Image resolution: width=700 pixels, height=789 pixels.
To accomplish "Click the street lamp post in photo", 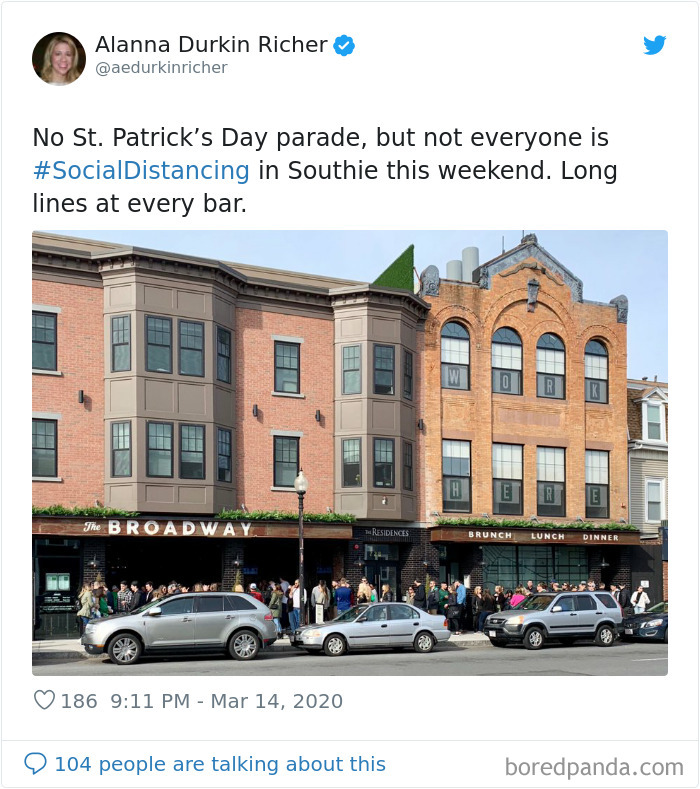I will click(x=301, y=548).
